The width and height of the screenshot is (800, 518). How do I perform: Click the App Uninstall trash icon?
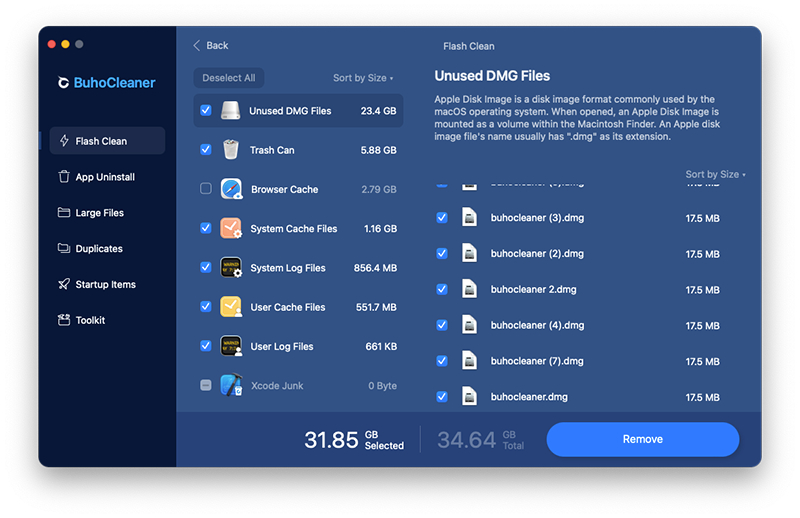[64, 177]
